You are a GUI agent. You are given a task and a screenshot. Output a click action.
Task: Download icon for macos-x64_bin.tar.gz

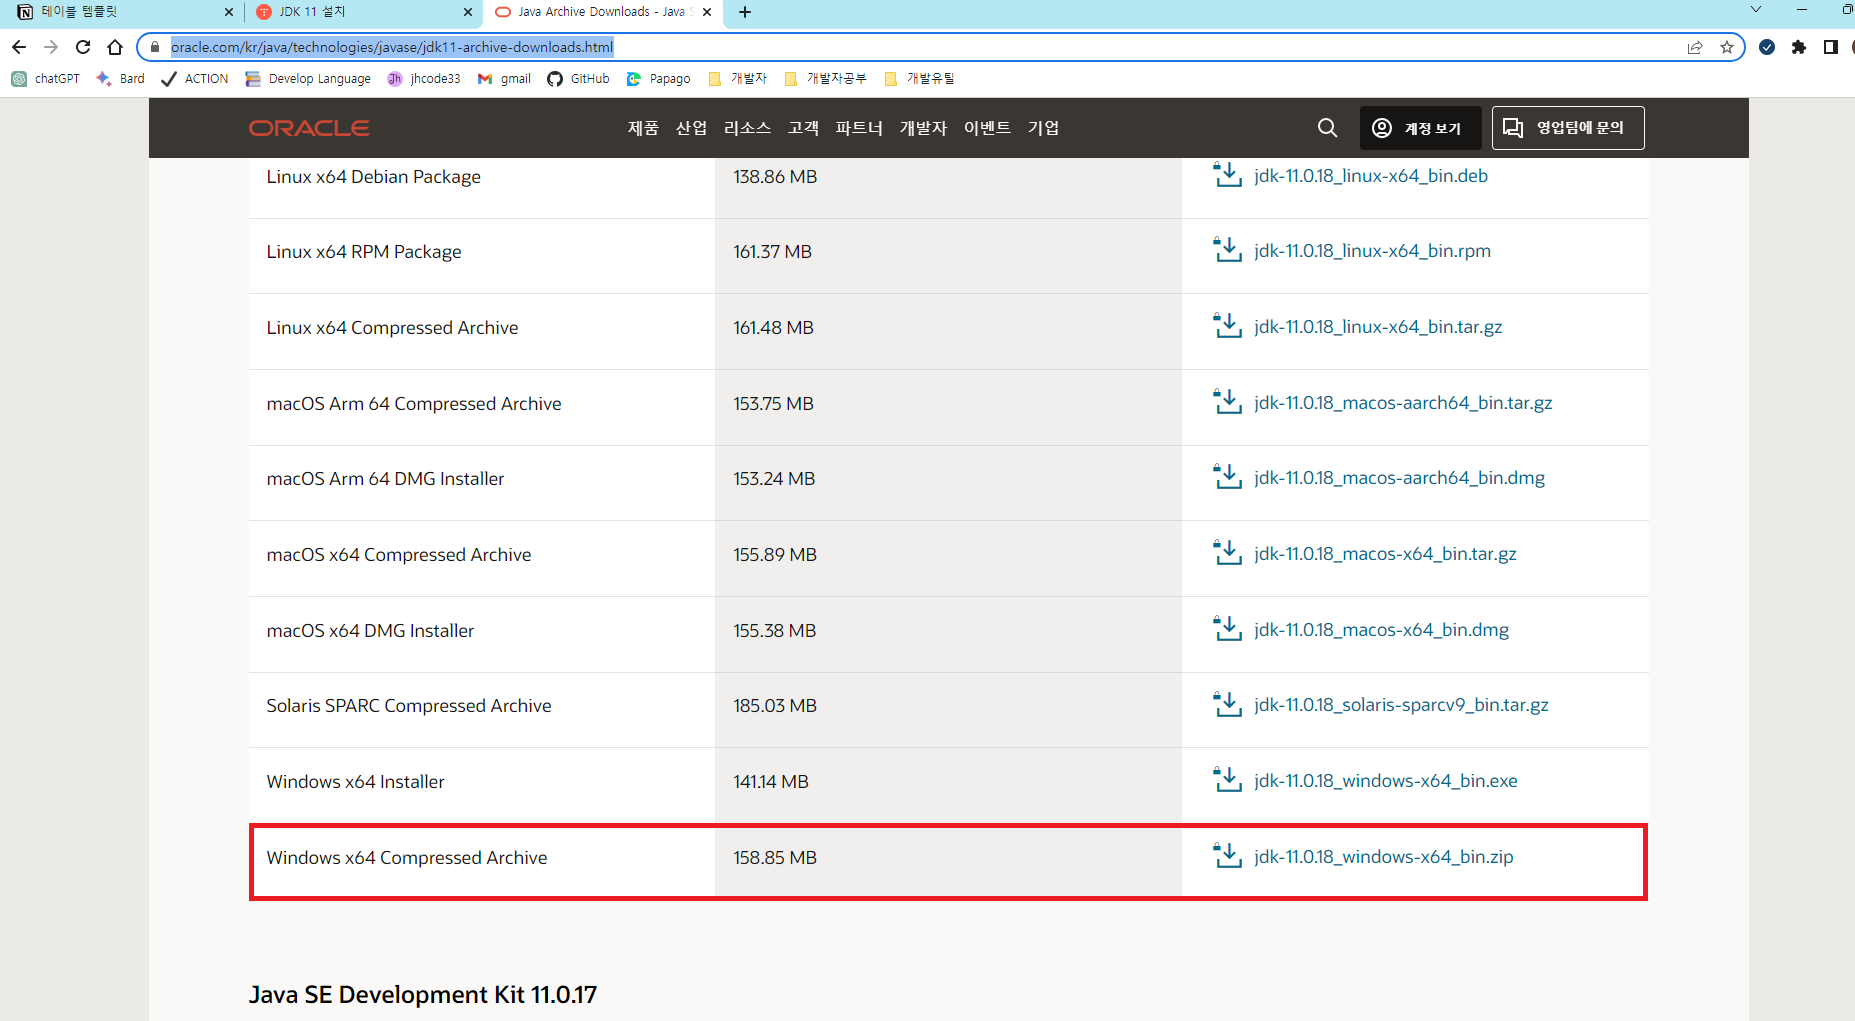pos(1227,552)
